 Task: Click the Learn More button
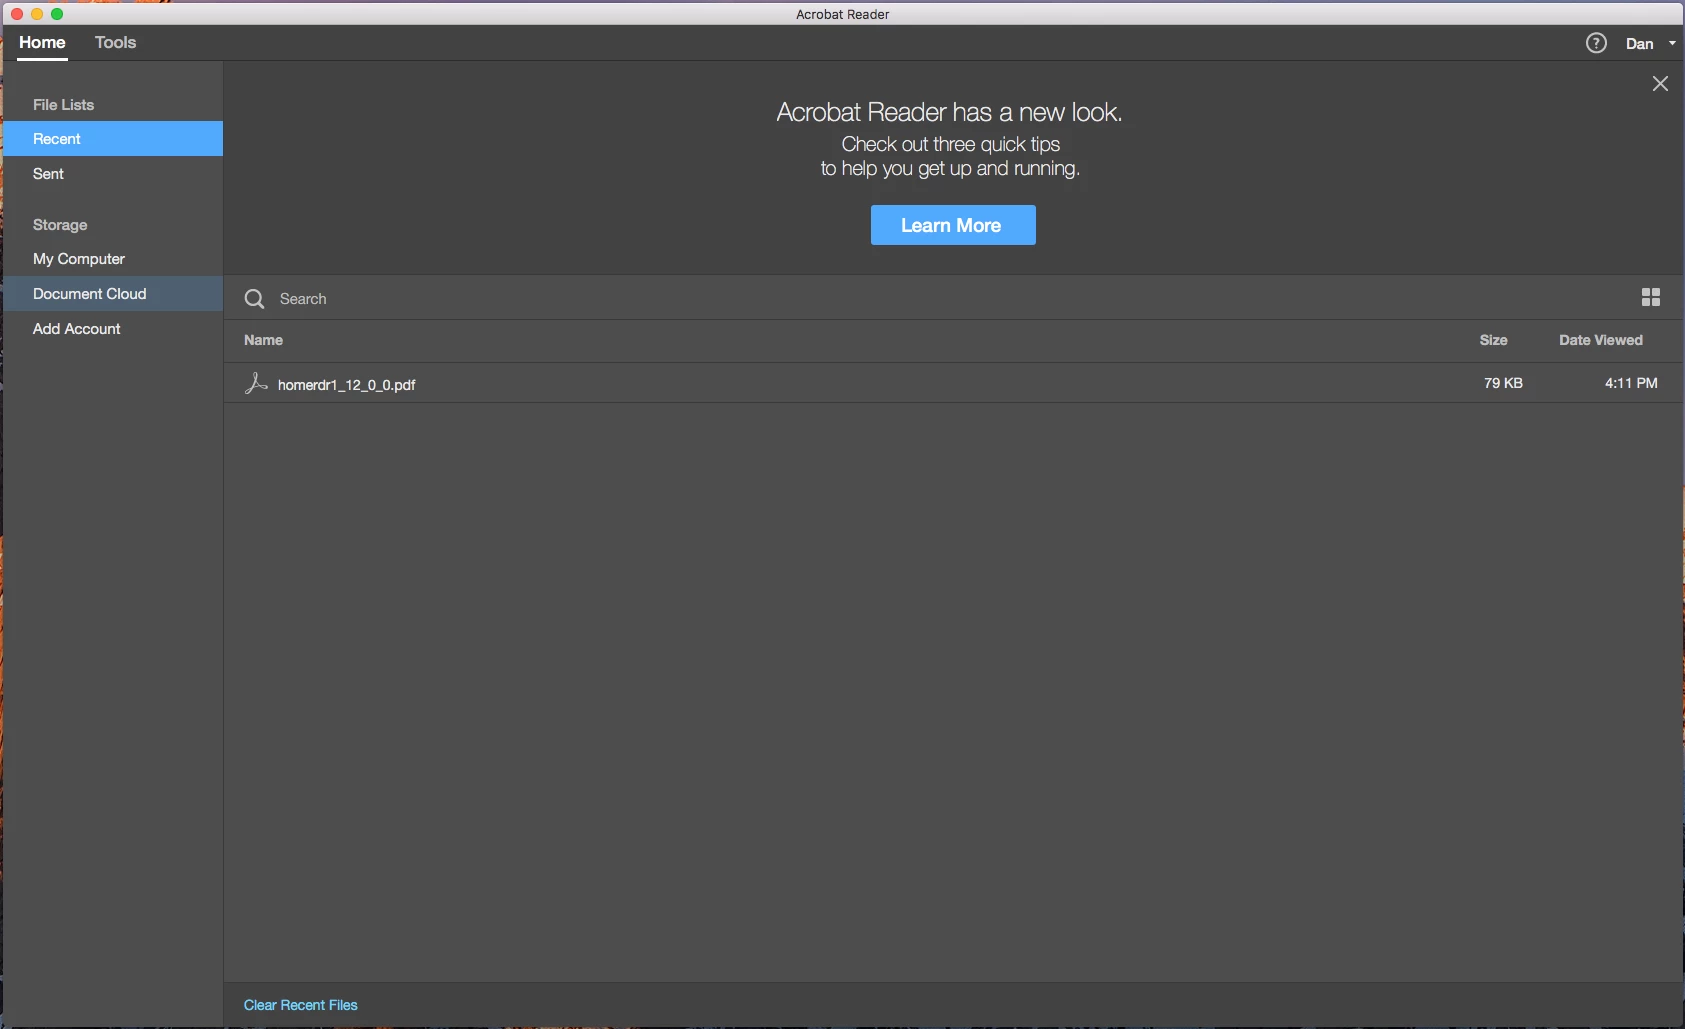(x=953, y=225)
